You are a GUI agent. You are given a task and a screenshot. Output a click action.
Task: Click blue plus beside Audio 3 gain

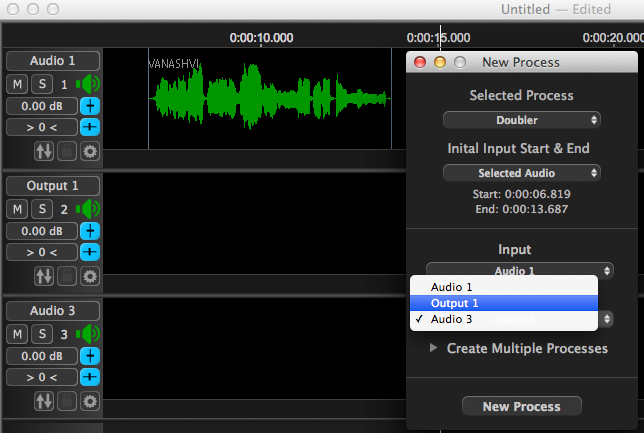point(90,356)
